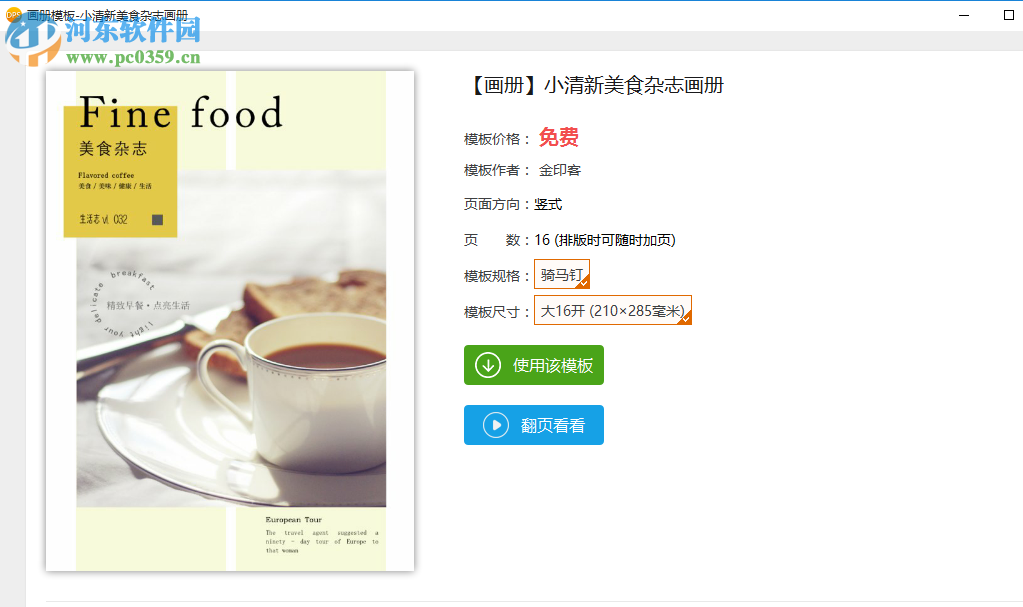Click the yellow 美食杂志 block on the cover
The image size is (1023, 607).
(120, 171)
